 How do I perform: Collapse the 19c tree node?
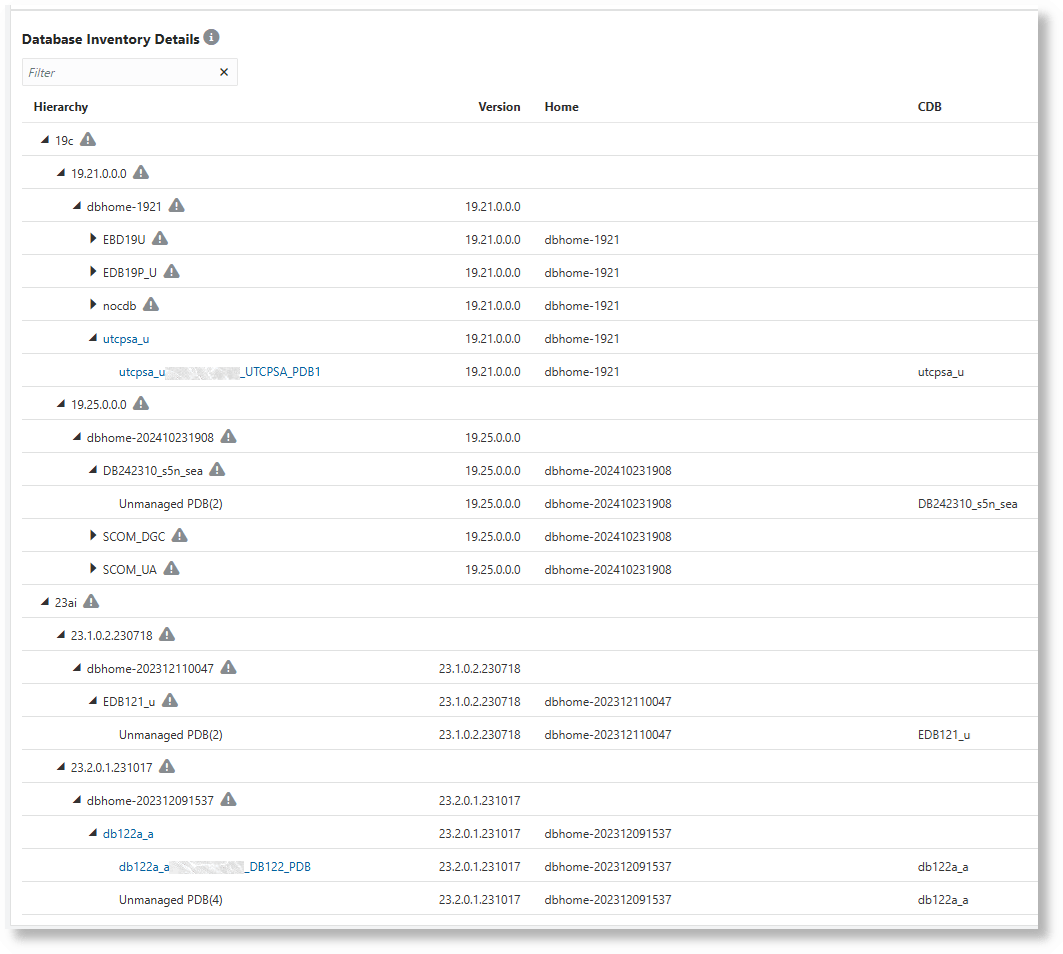pos(45,140)
